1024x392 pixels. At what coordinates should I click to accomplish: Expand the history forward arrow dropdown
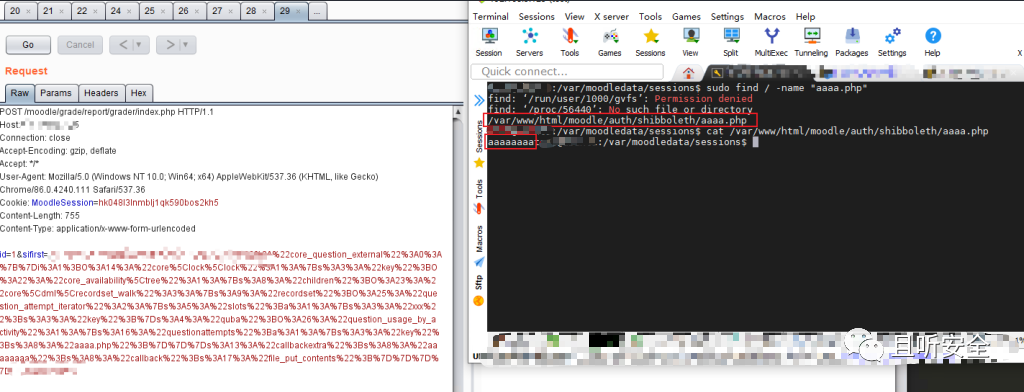(185, 45)
